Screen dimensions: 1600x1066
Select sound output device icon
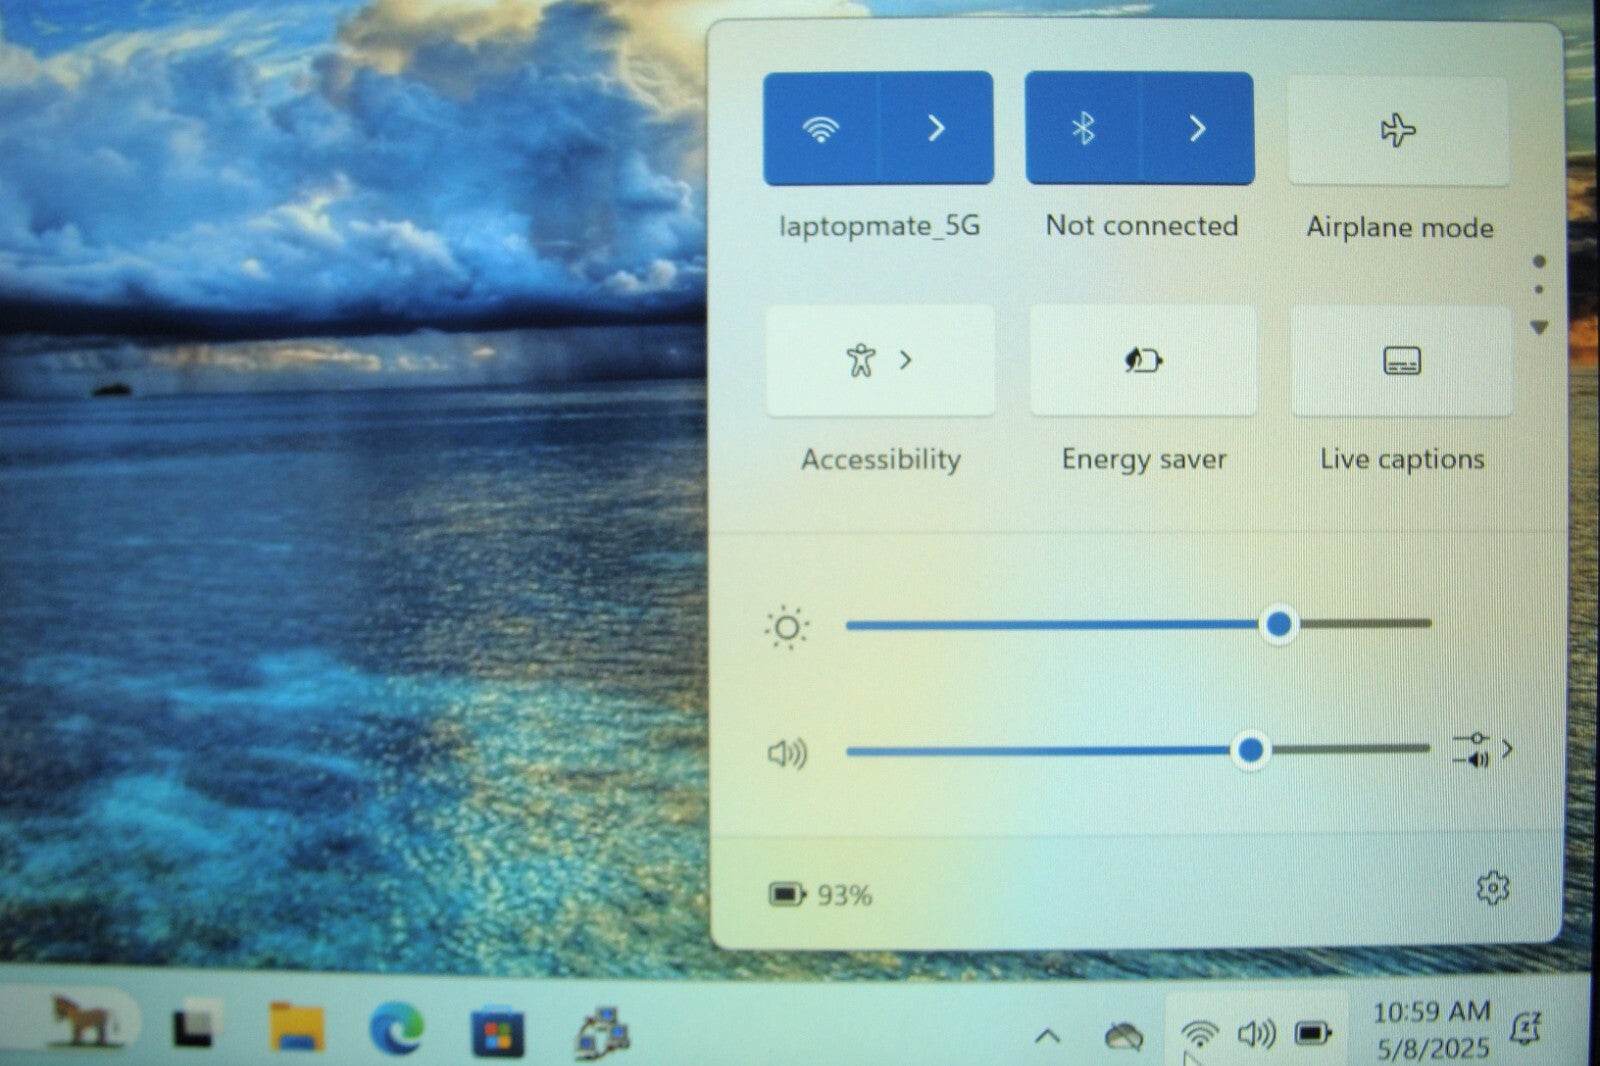[x=1481, y=749]
